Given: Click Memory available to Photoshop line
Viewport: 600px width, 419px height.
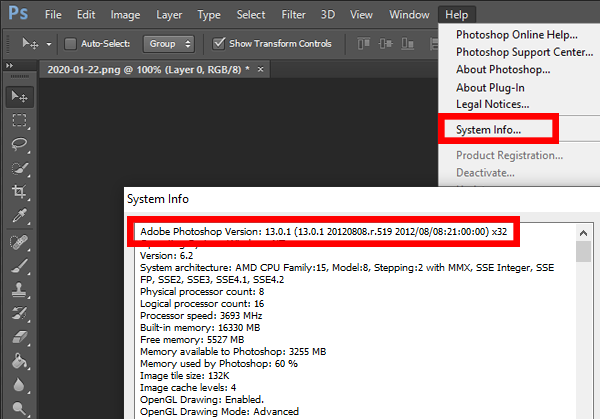Looking at the screenshot, I should click(233, 352).
